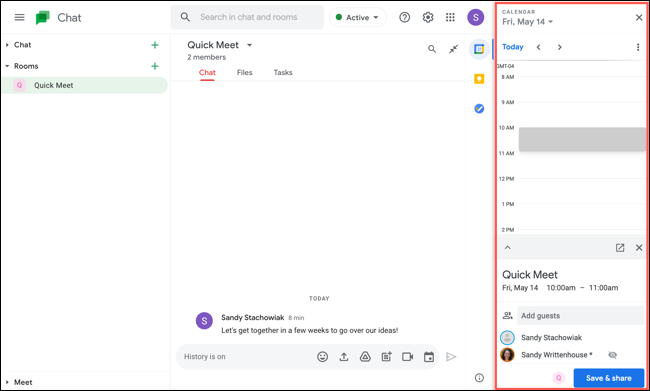
Task: Send the chat message arrow
Action: 451,357
